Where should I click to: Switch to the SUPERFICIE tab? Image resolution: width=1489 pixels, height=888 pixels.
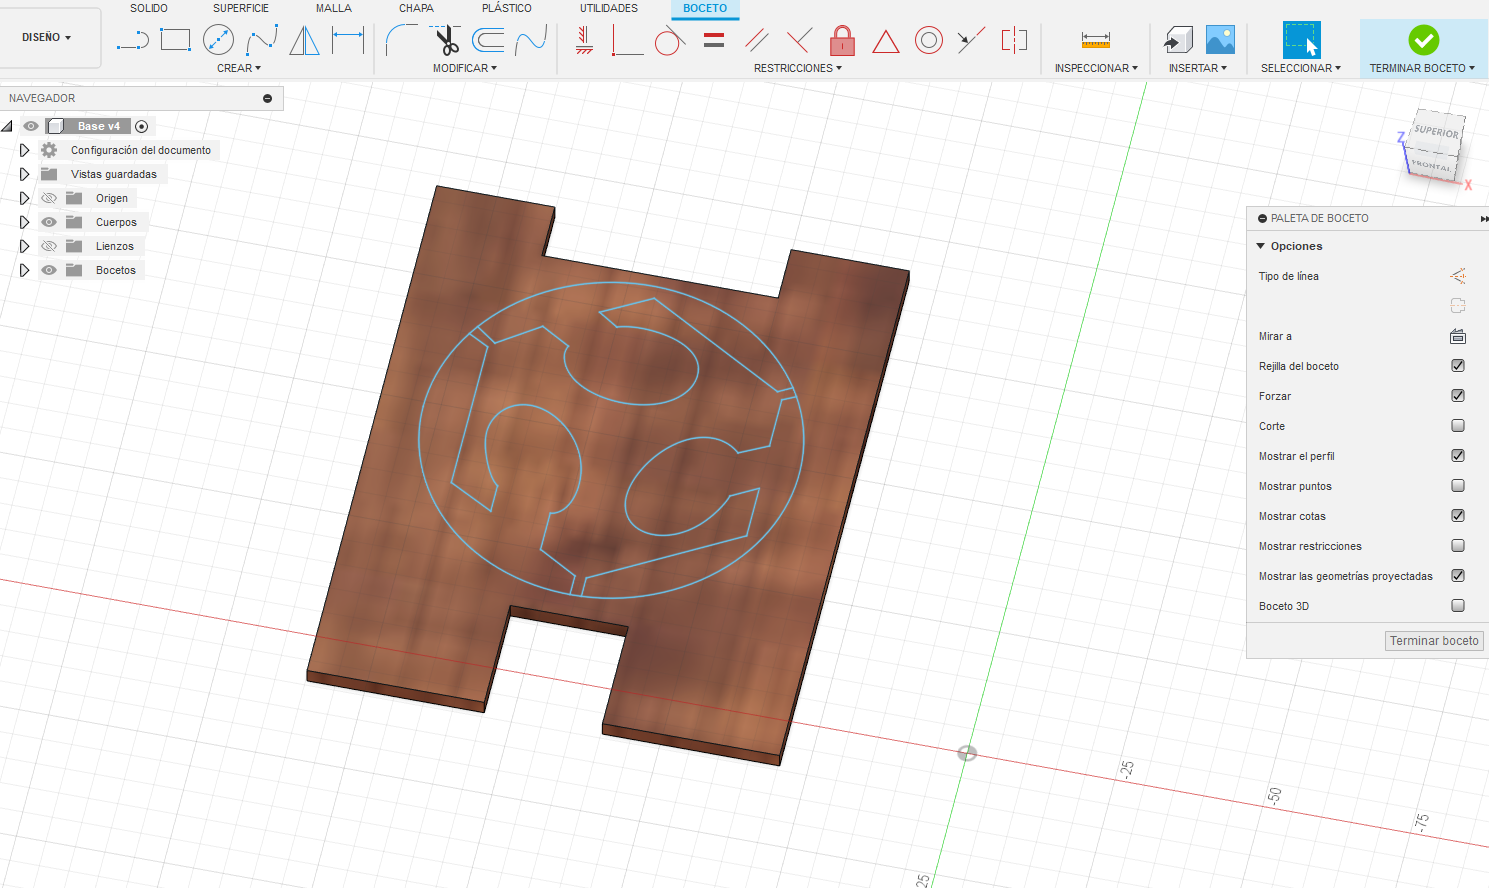[x=241, y=8]
